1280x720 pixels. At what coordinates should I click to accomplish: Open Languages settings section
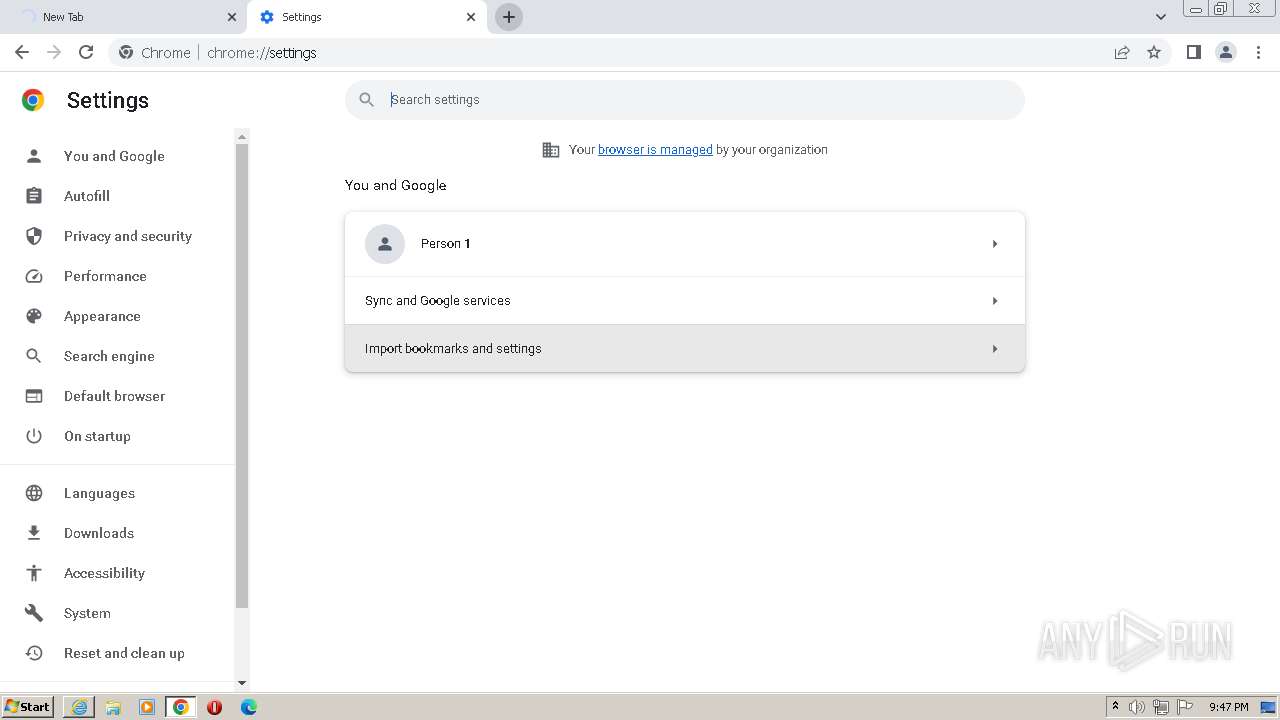pos(99,493)
